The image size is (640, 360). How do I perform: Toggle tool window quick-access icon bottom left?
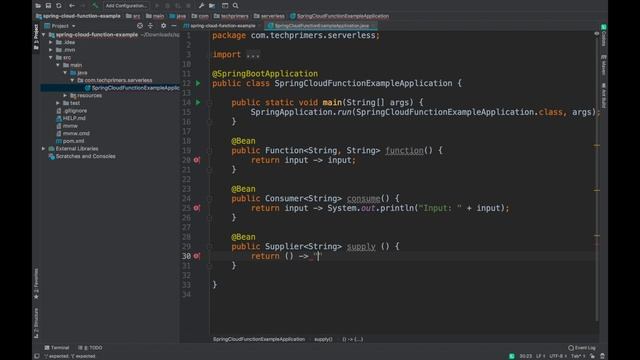[37, 356]
